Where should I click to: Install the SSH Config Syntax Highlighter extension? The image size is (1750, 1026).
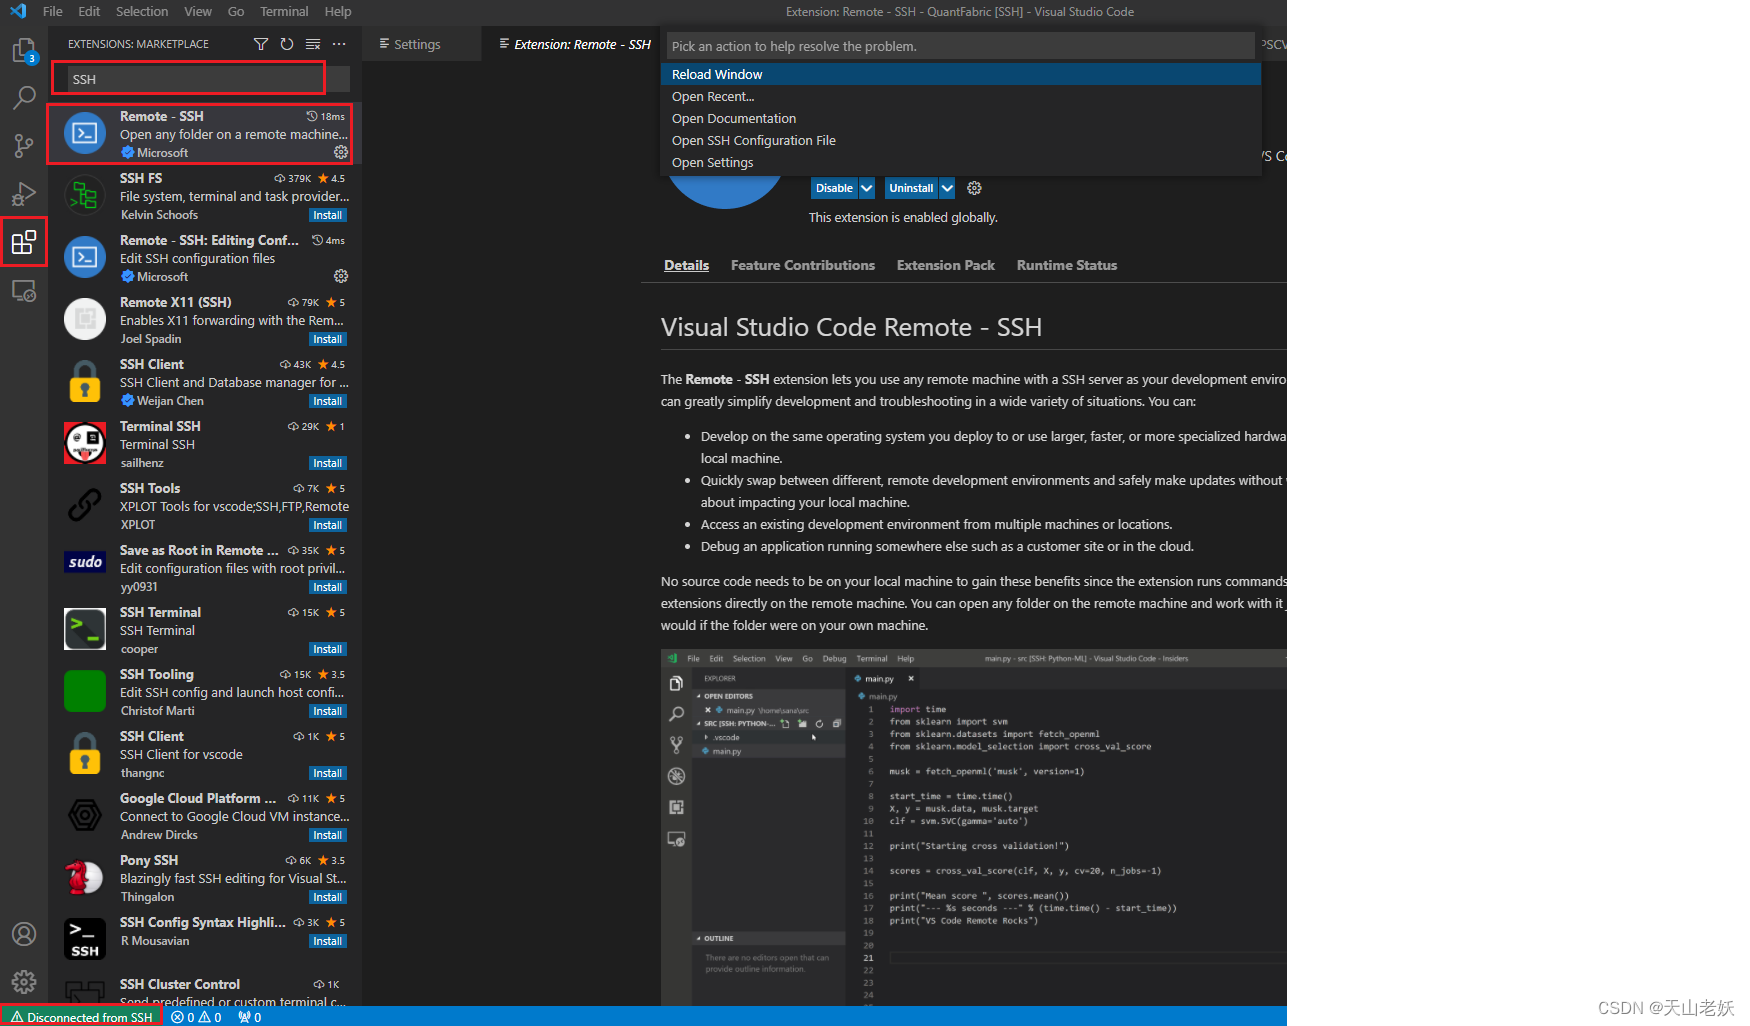tap(328, 941)
